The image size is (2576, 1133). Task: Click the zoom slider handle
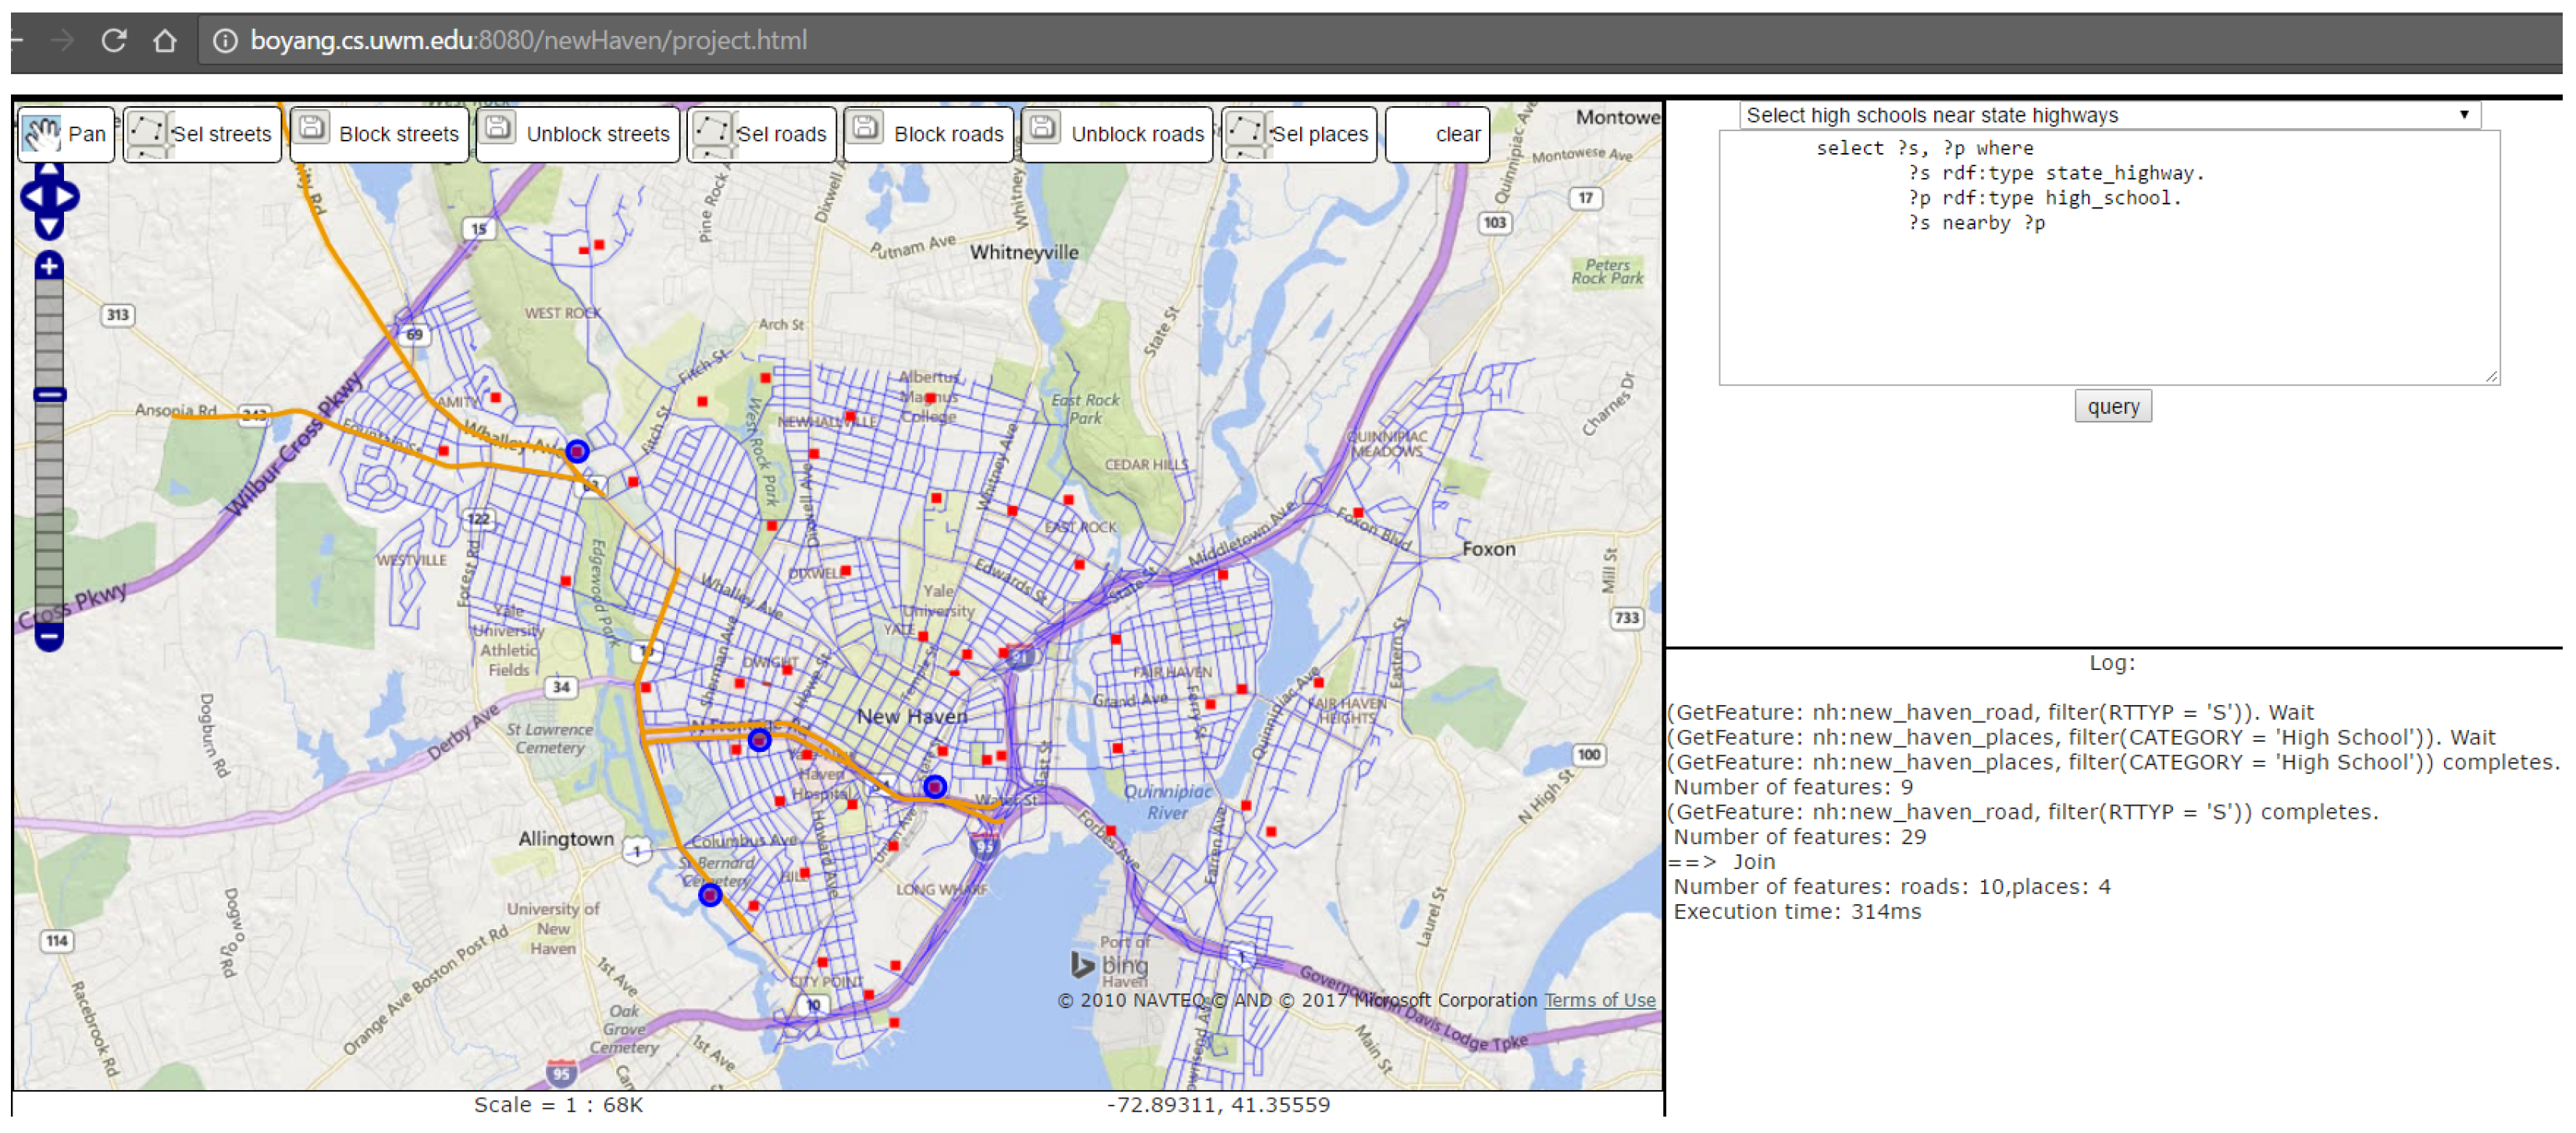pyautogui.click(x=49, y=394)
